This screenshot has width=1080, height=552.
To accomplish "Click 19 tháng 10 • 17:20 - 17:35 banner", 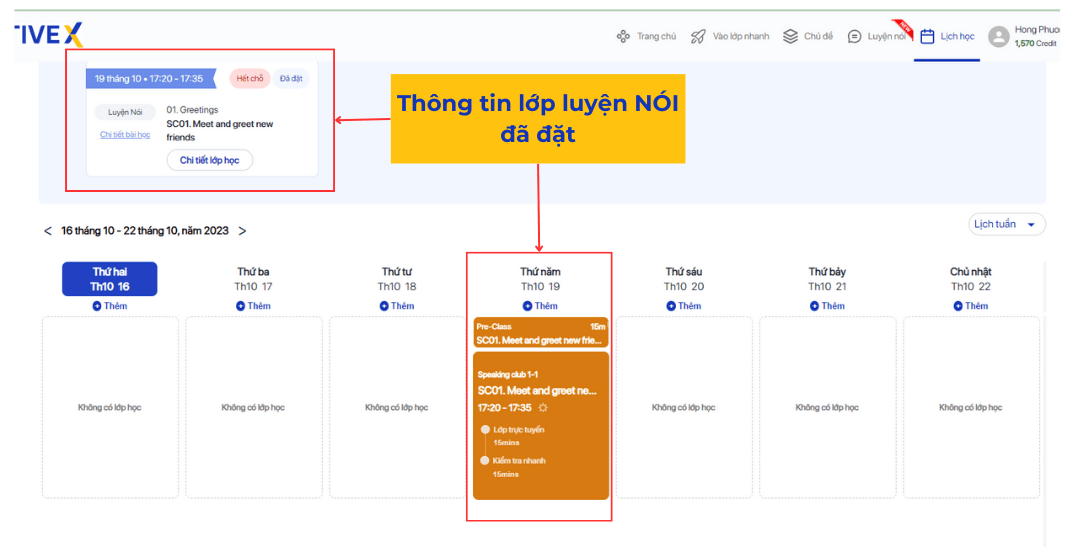I will (x=151, y=79).
